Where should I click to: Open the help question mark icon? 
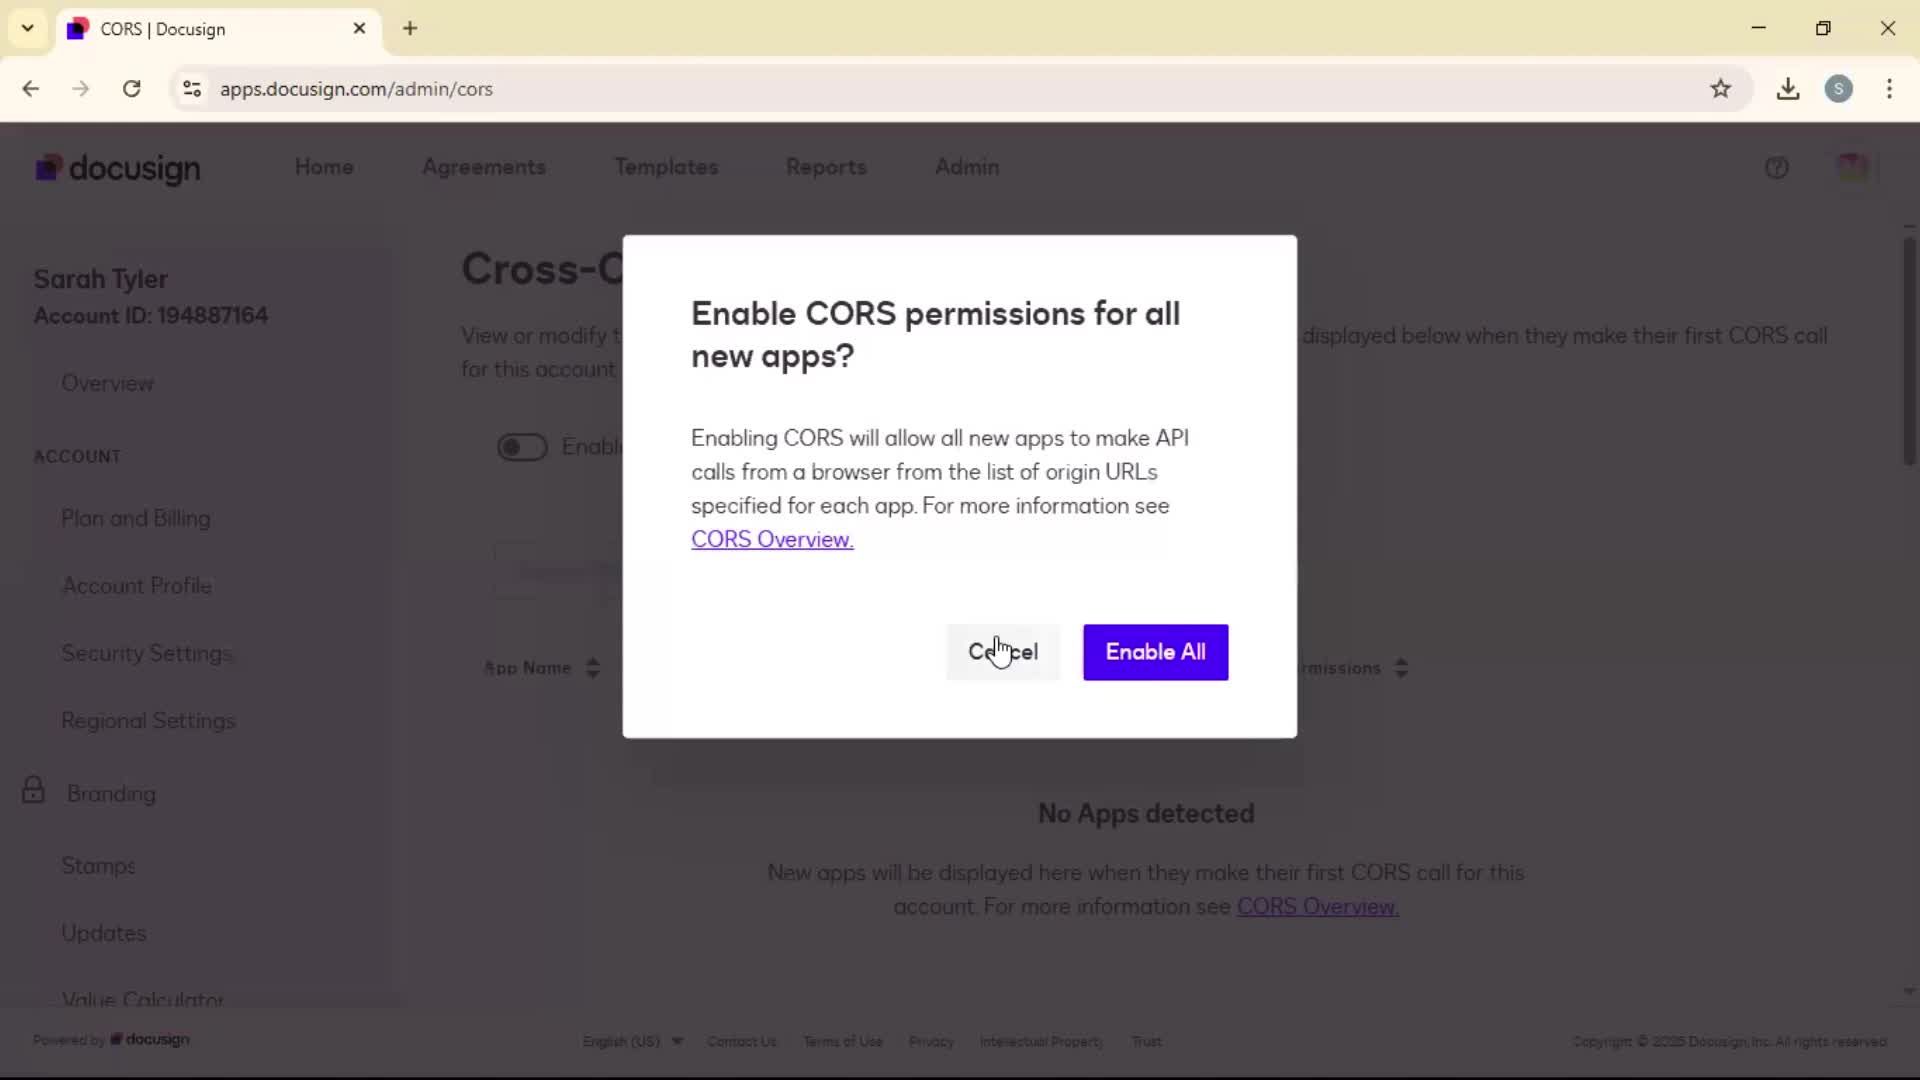1776,168
